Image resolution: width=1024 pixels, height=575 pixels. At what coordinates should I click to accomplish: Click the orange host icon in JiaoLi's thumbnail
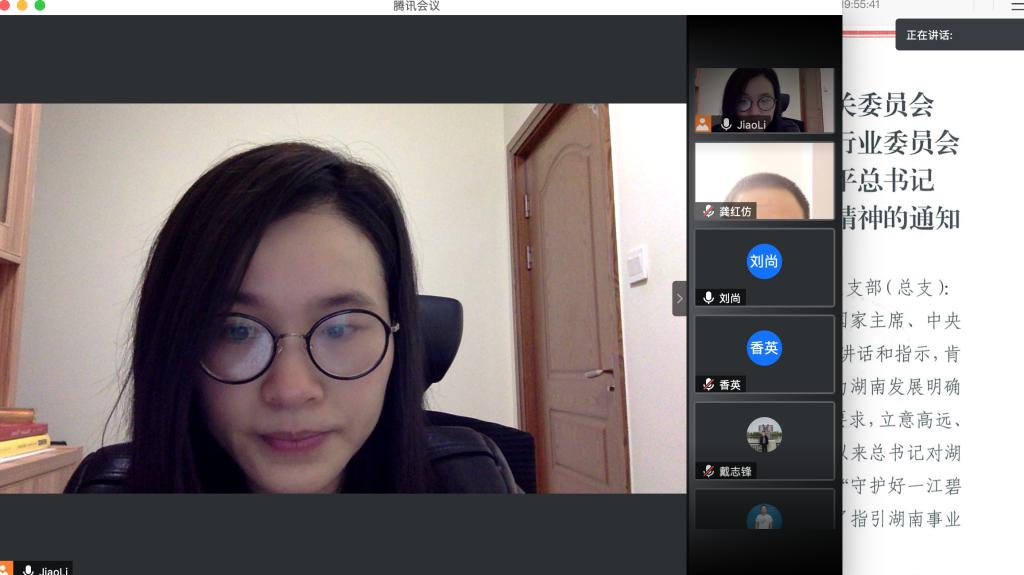[x=703, y=124]
